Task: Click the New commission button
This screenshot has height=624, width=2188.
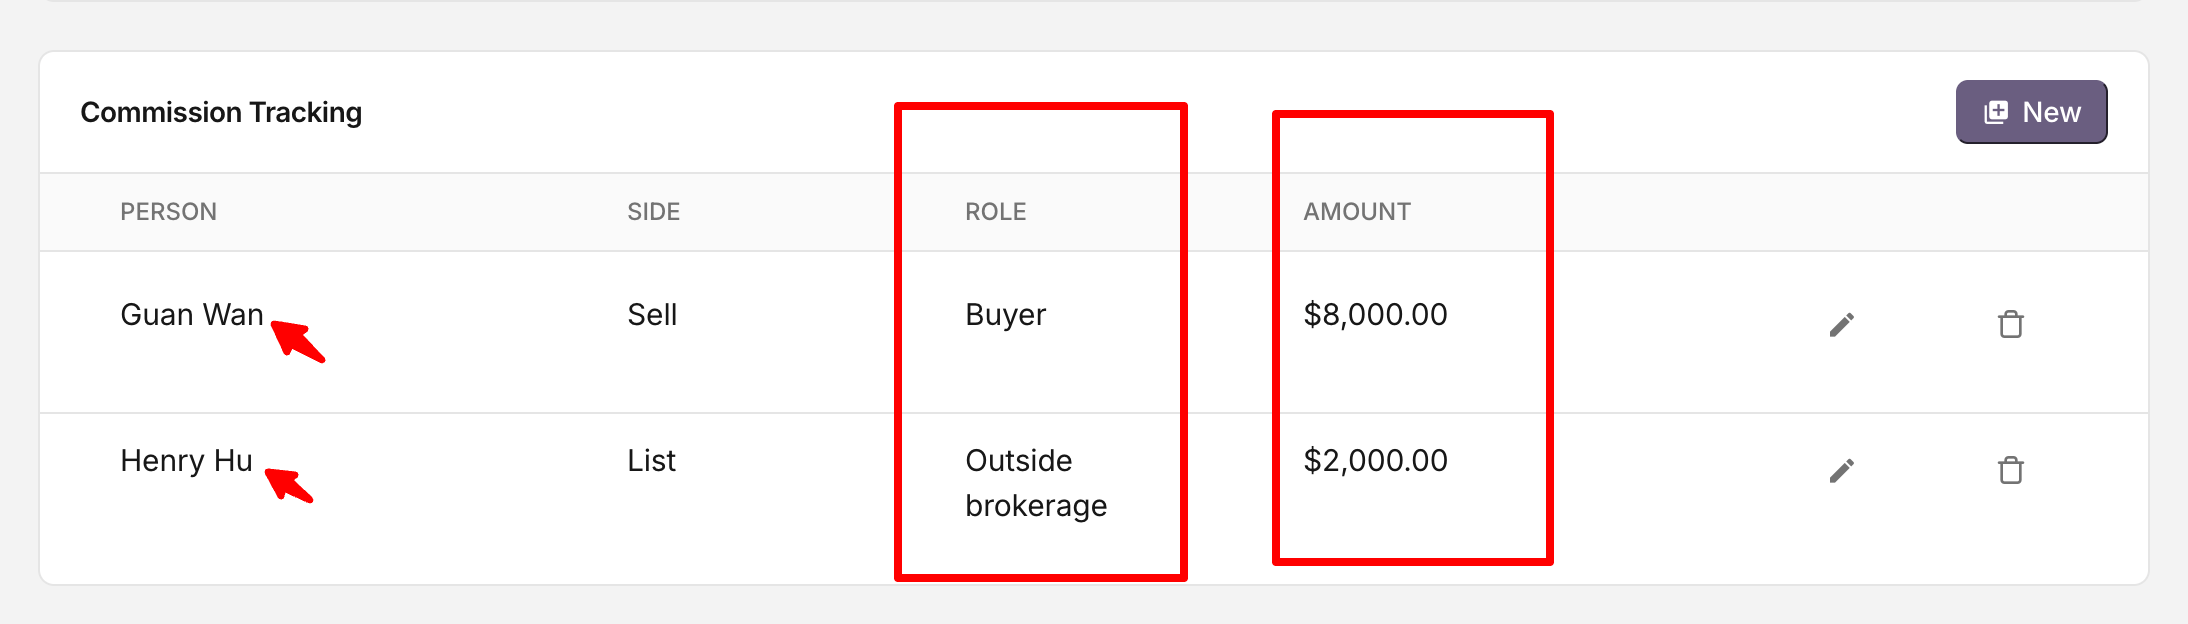Action: tap(2031, 112)
